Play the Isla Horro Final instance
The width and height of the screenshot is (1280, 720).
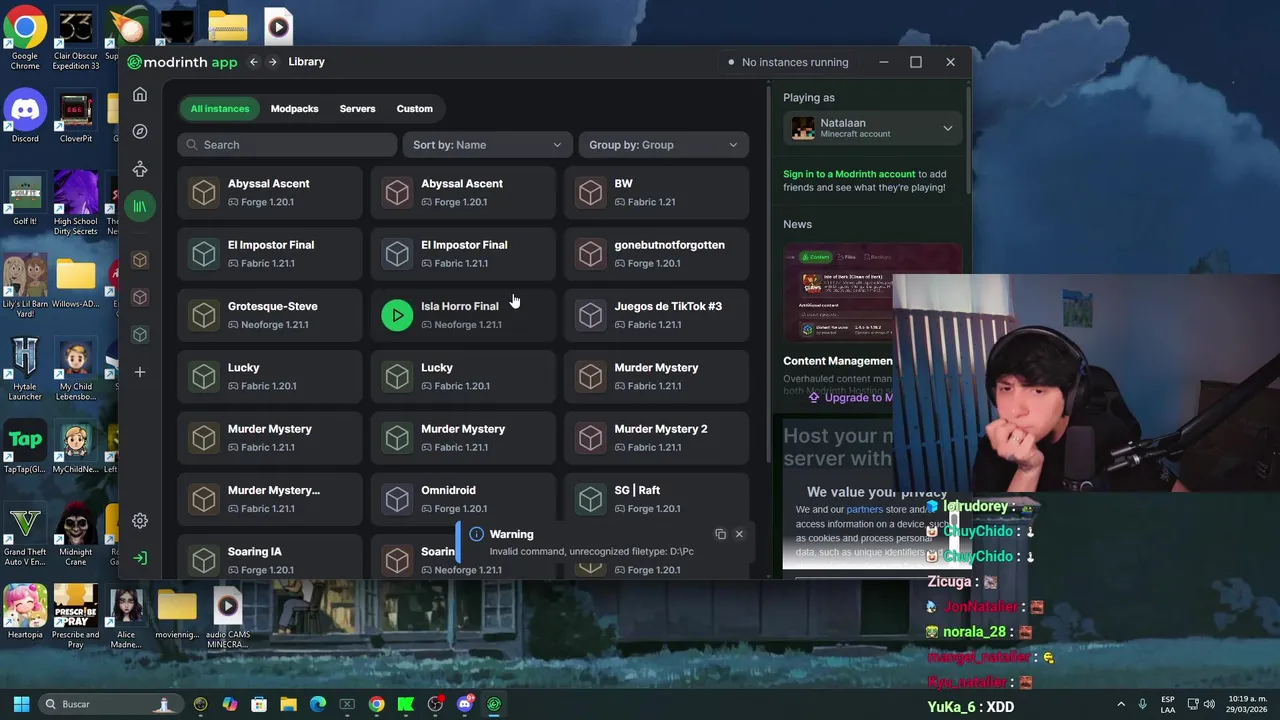(397, 315)
